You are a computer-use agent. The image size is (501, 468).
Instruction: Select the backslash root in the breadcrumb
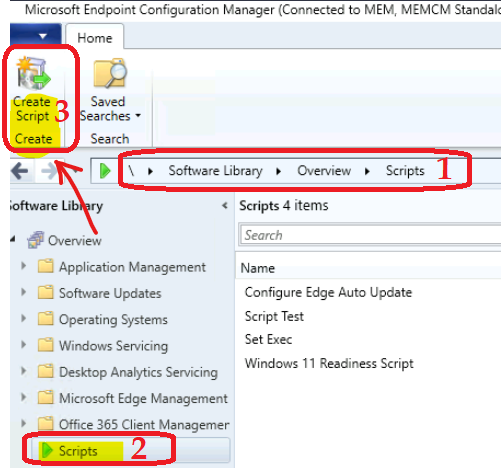pyautogui.click(x=132, y=171)
